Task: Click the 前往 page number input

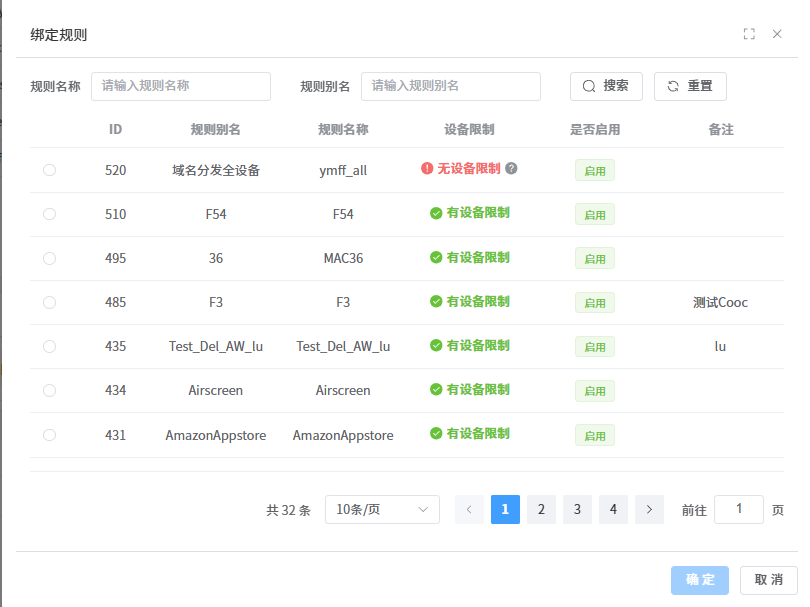Action: coord(739,509)
